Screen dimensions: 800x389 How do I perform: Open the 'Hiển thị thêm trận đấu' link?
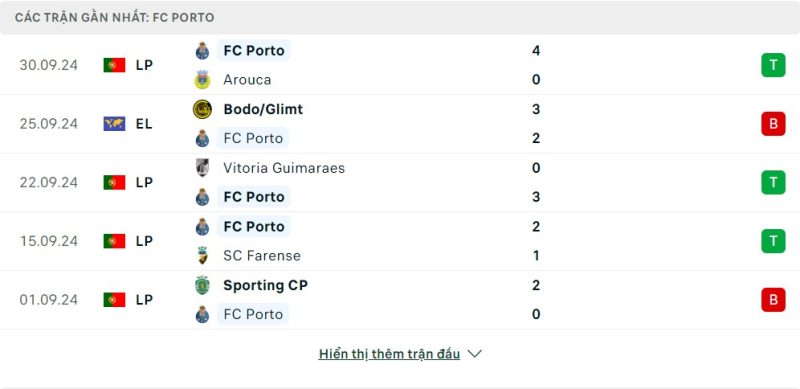tap(389, 354)
